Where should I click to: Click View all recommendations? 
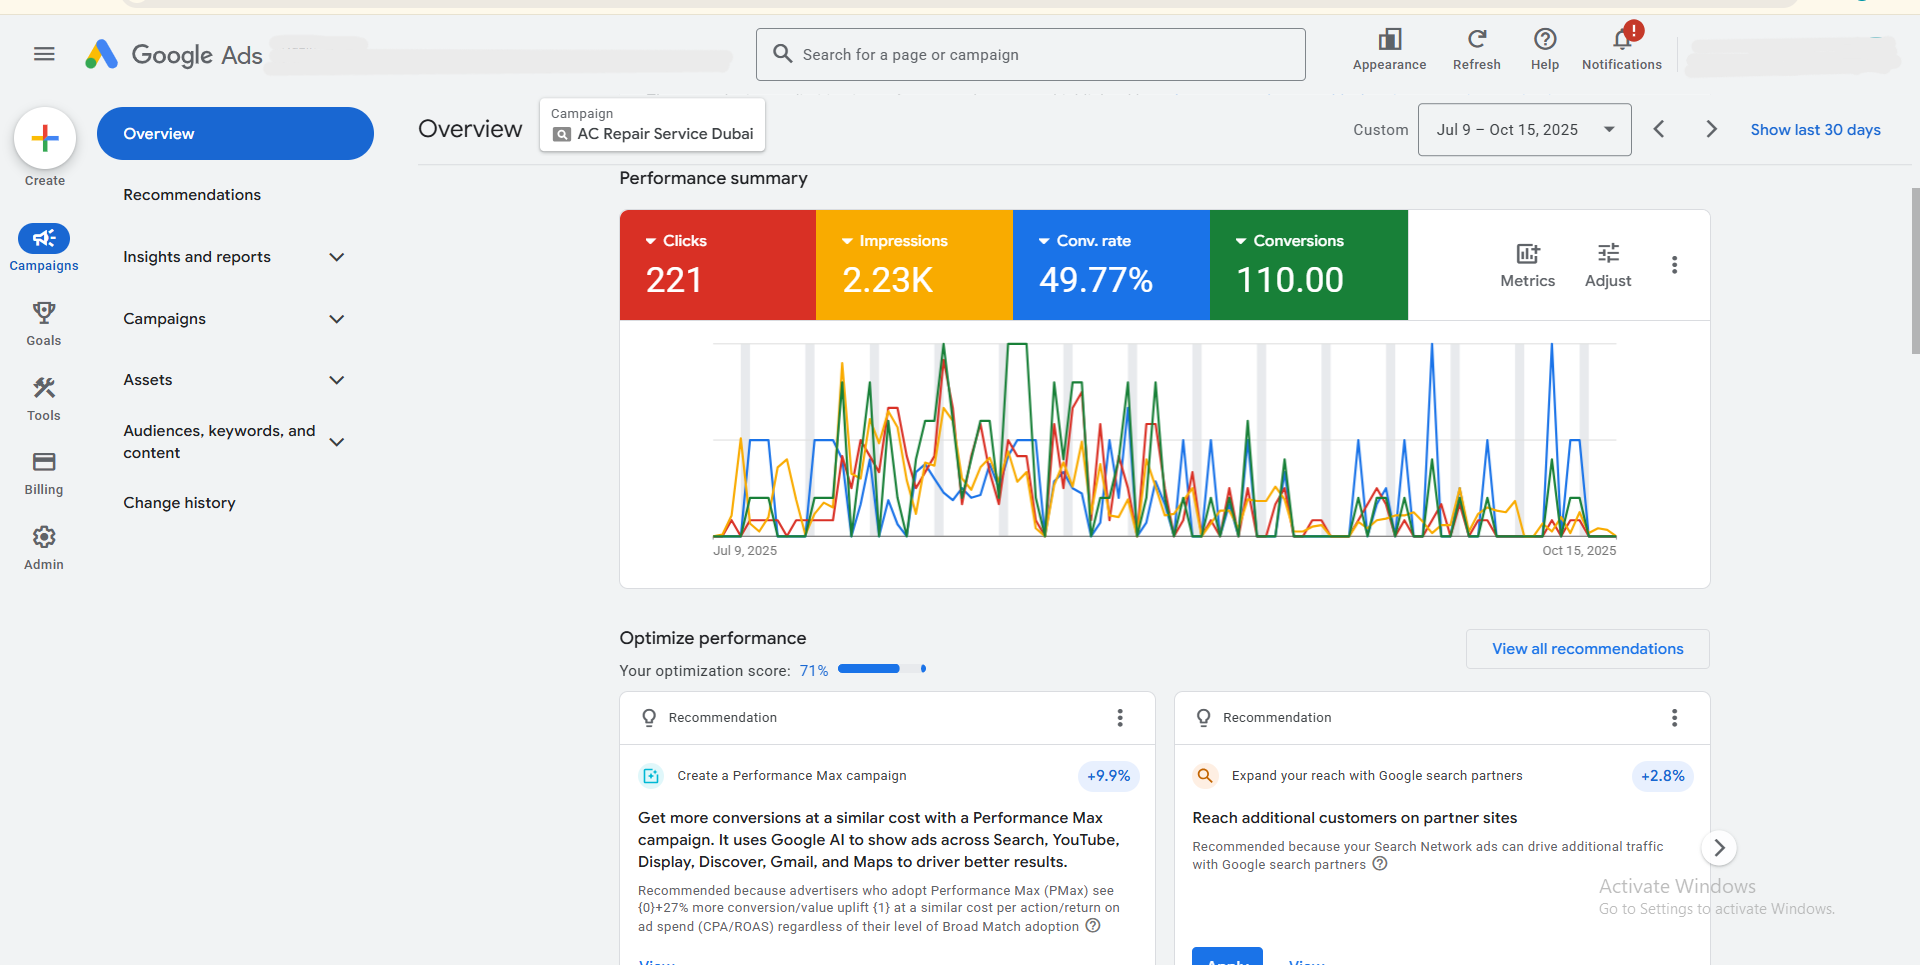point(1587,648)
